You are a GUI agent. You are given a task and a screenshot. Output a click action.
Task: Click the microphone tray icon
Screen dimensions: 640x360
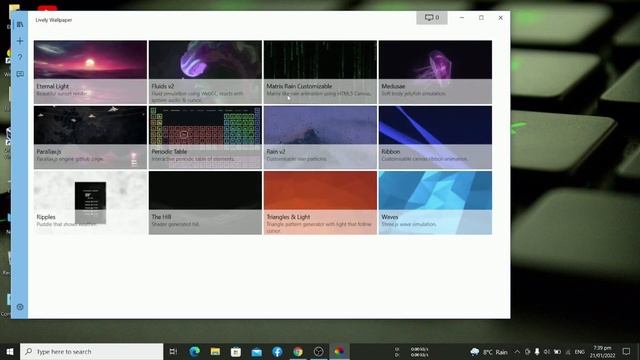tap(537, 352)
